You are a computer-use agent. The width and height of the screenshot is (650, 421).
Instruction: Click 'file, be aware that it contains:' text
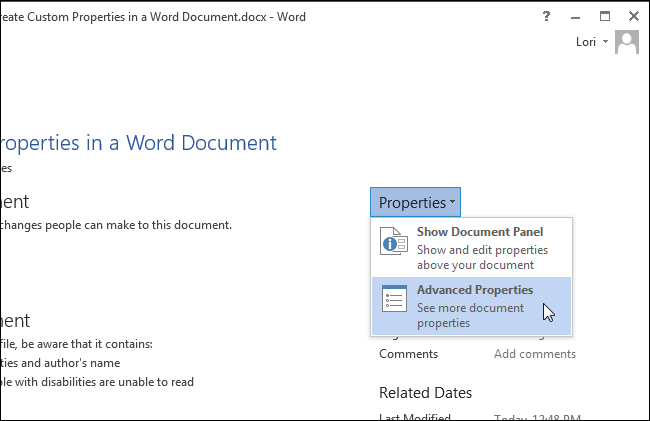click(x=76, y=344)
